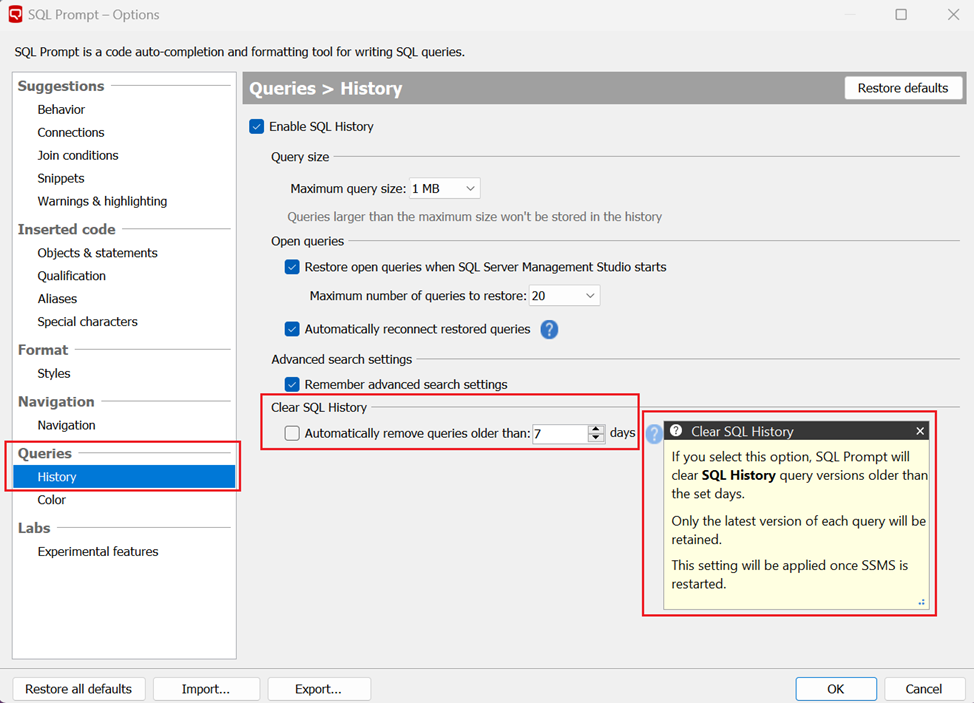Screen dimensions: 974x703
Task: Close the SQL Prompt Options window
Action: [x=954, y=14]
